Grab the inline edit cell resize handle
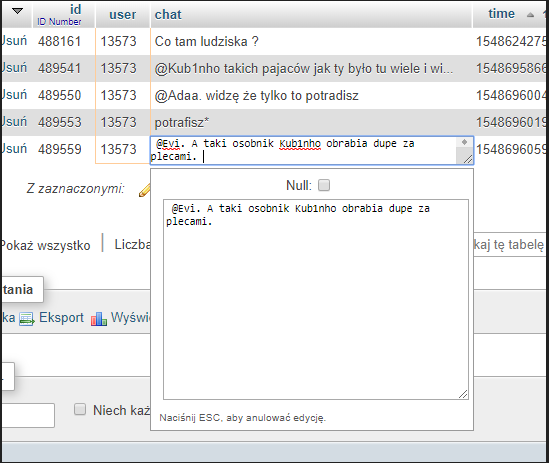Viewport: 549px width, 463px height. [x=468, y=159]
